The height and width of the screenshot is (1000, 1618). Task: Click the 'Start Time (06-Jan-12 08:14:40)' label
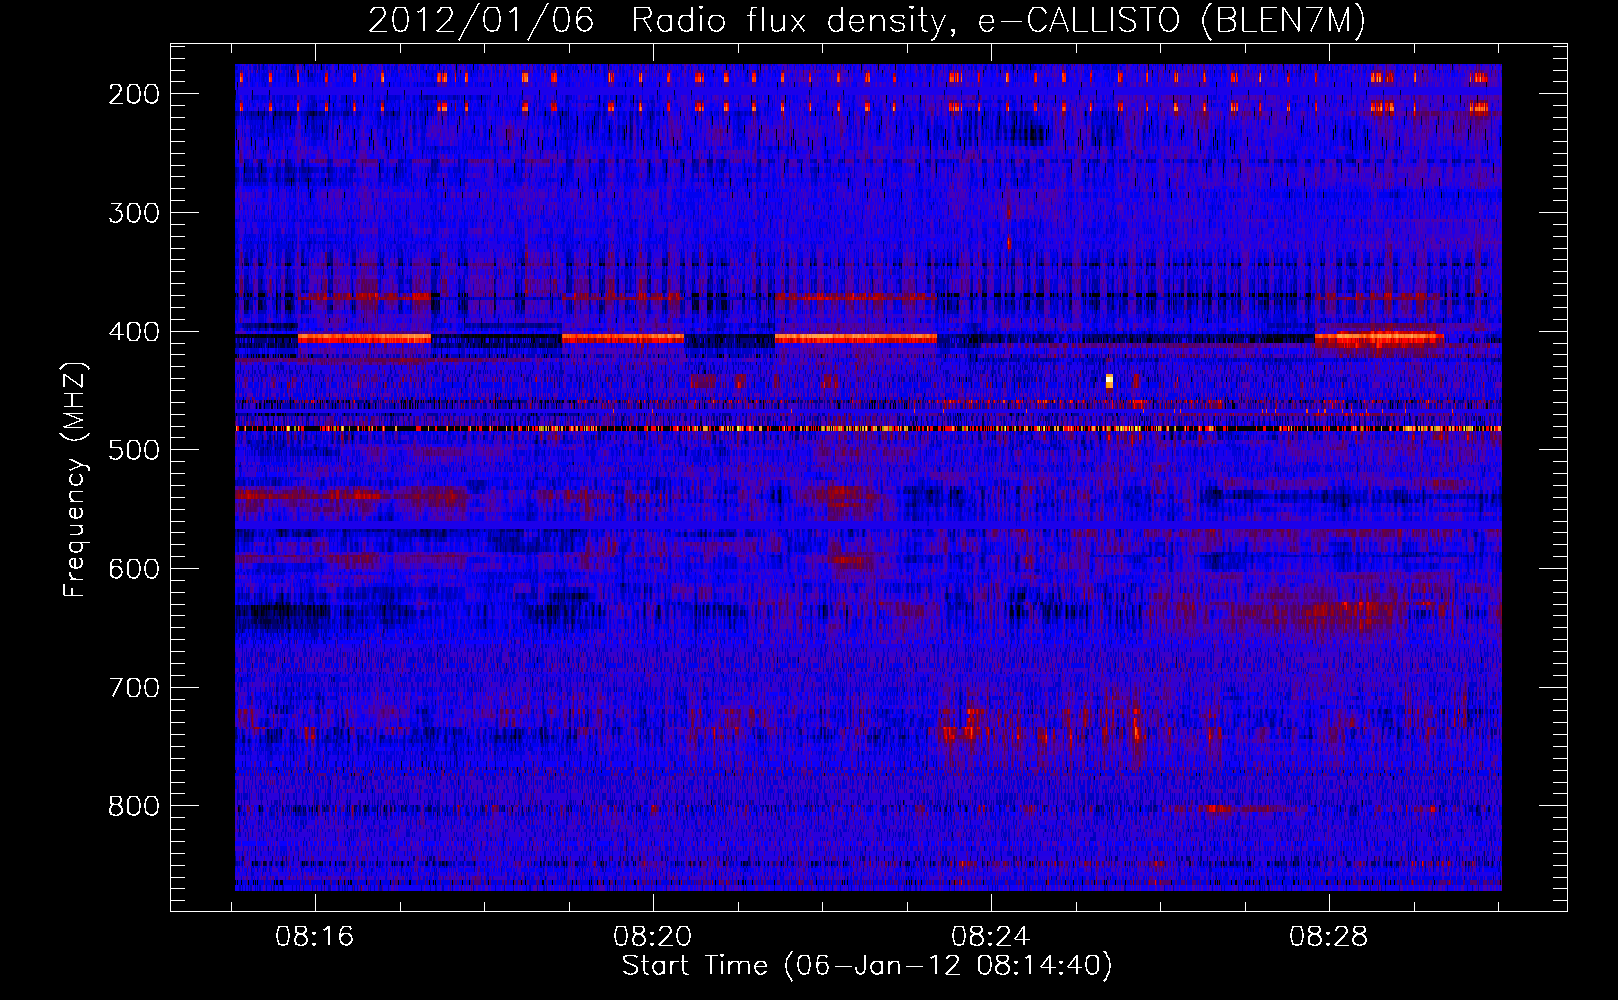pyautogui.click(x=867, y=966)
